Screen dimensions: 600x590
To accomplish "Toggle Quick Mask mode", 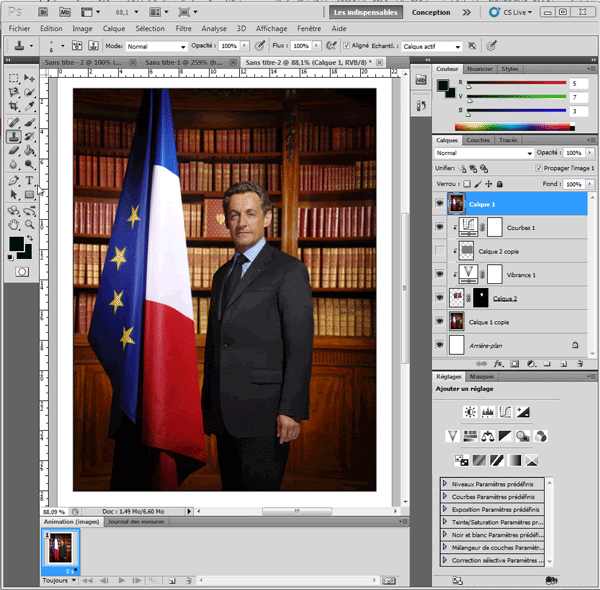I will (22, 272).
